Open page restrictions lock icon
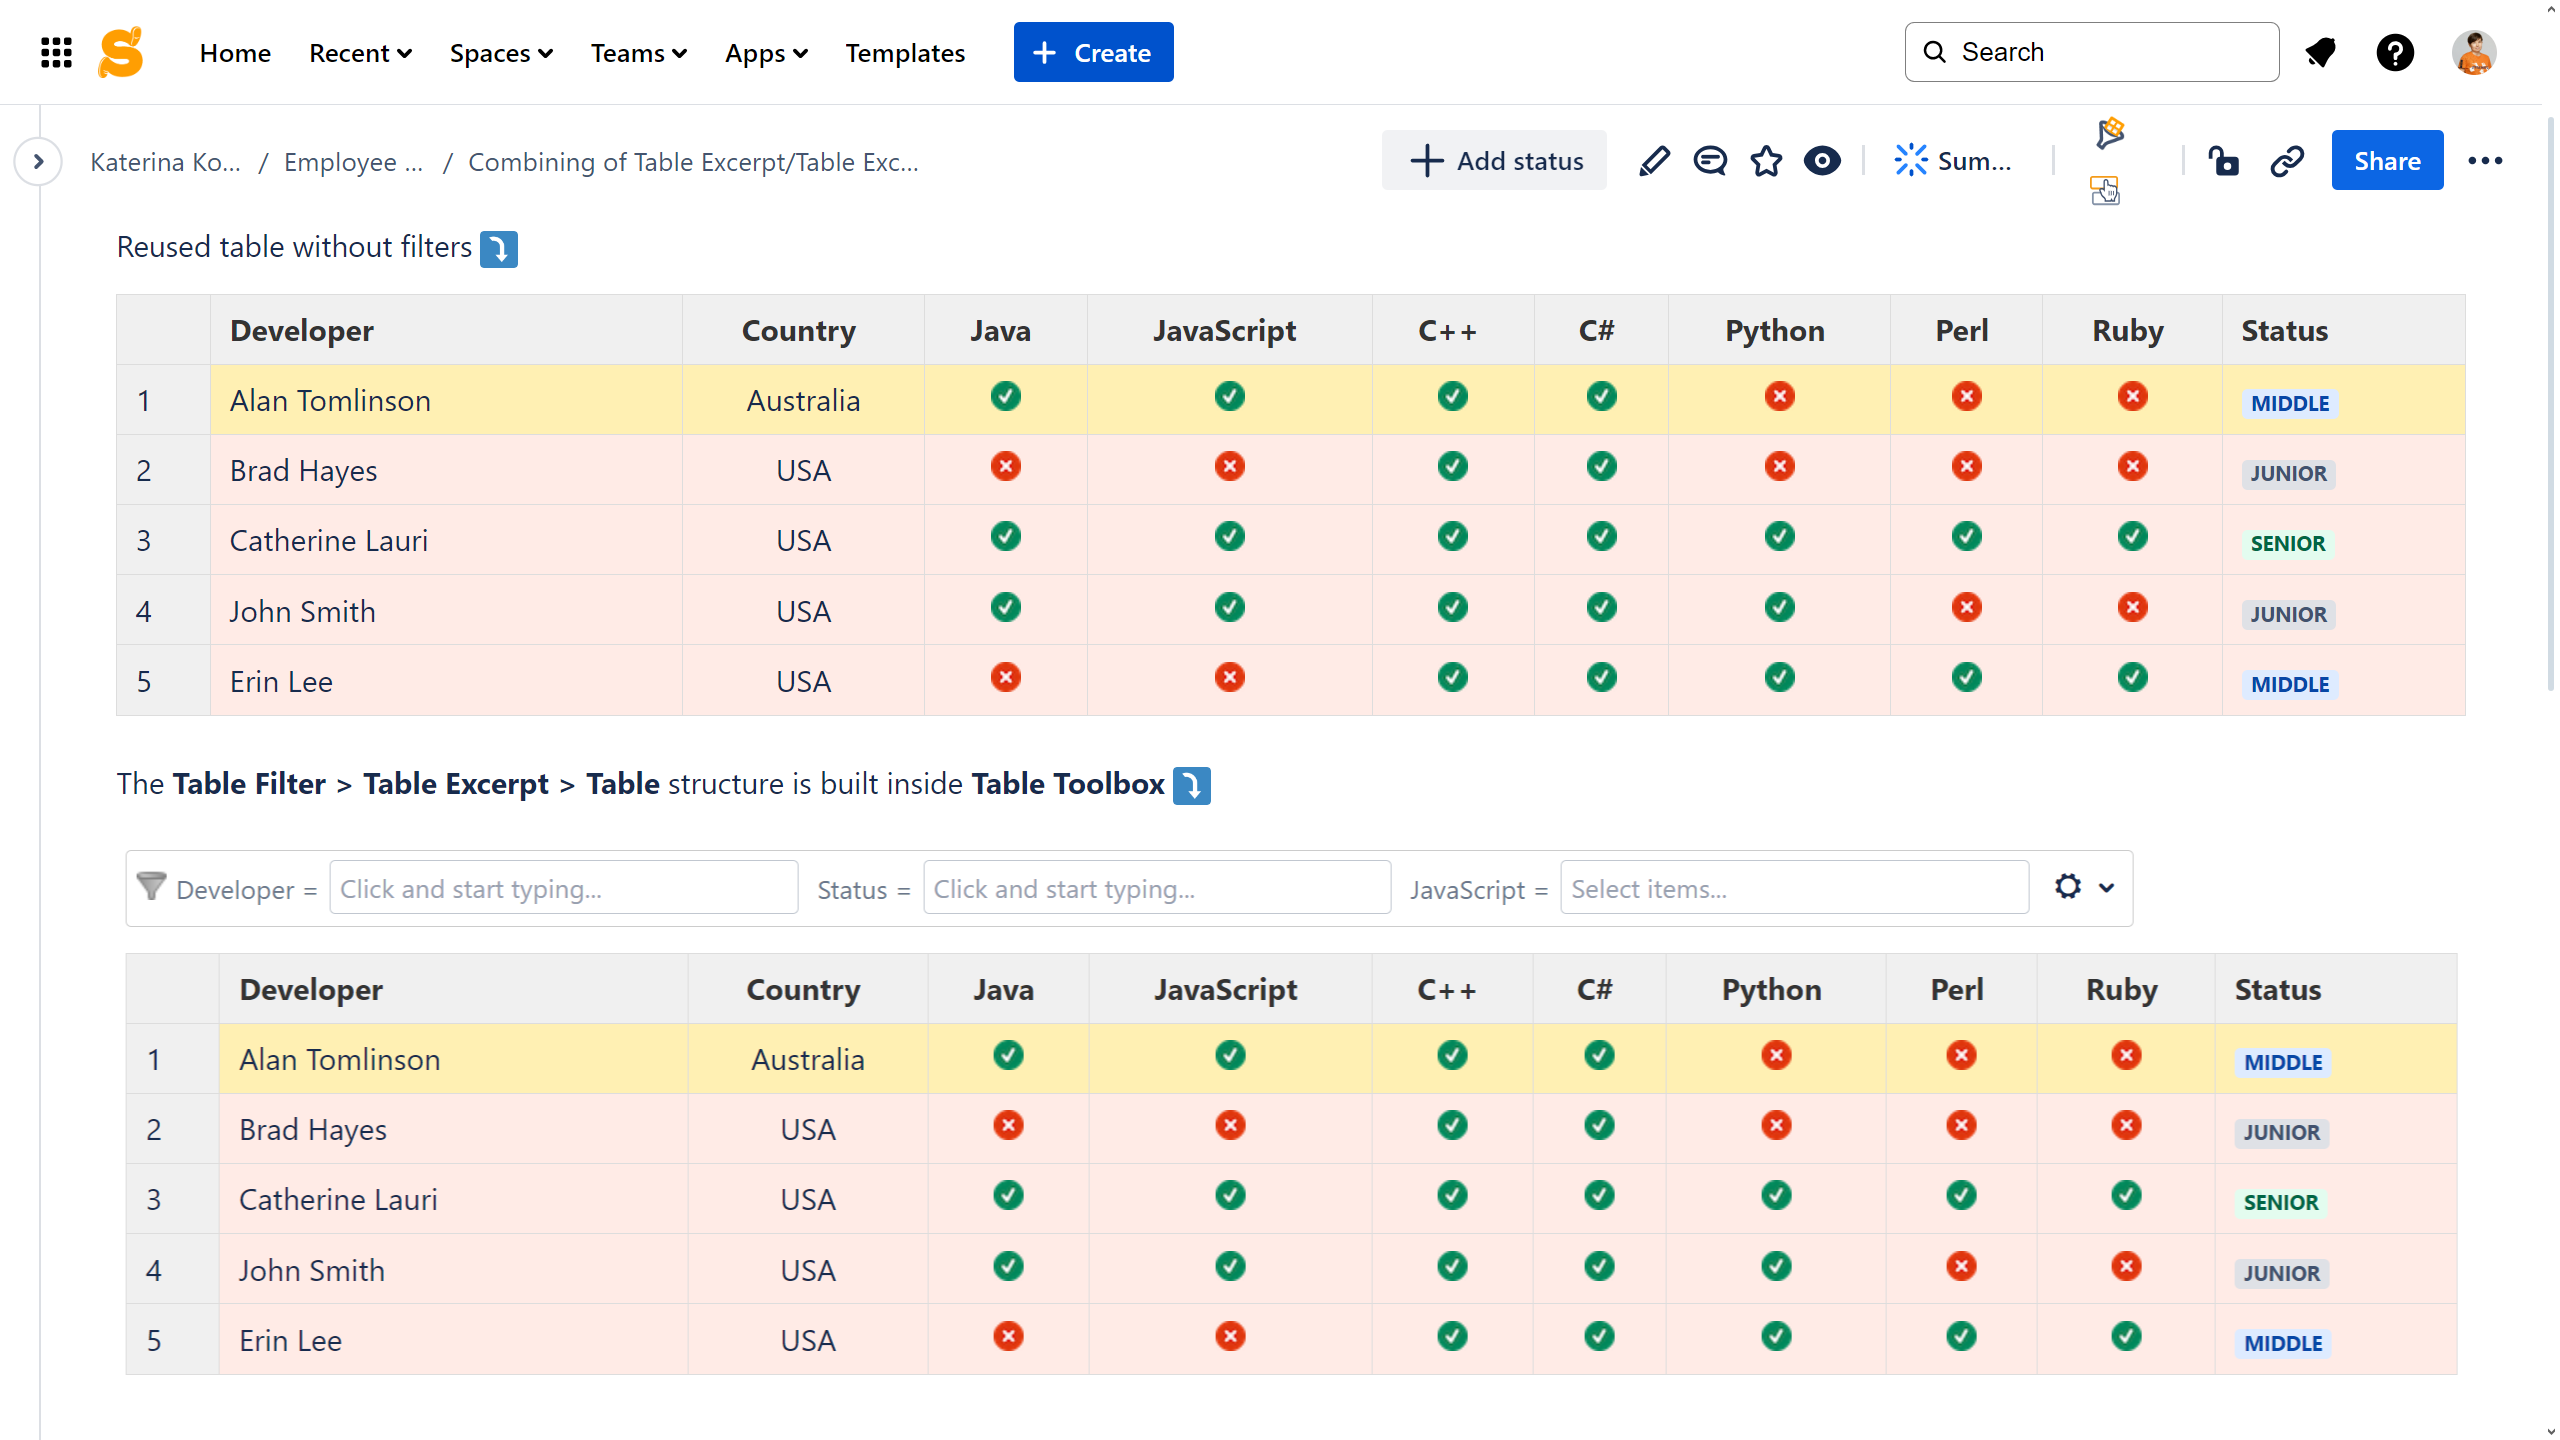Screen dimensions: 2560x1440 point(2223,161)
